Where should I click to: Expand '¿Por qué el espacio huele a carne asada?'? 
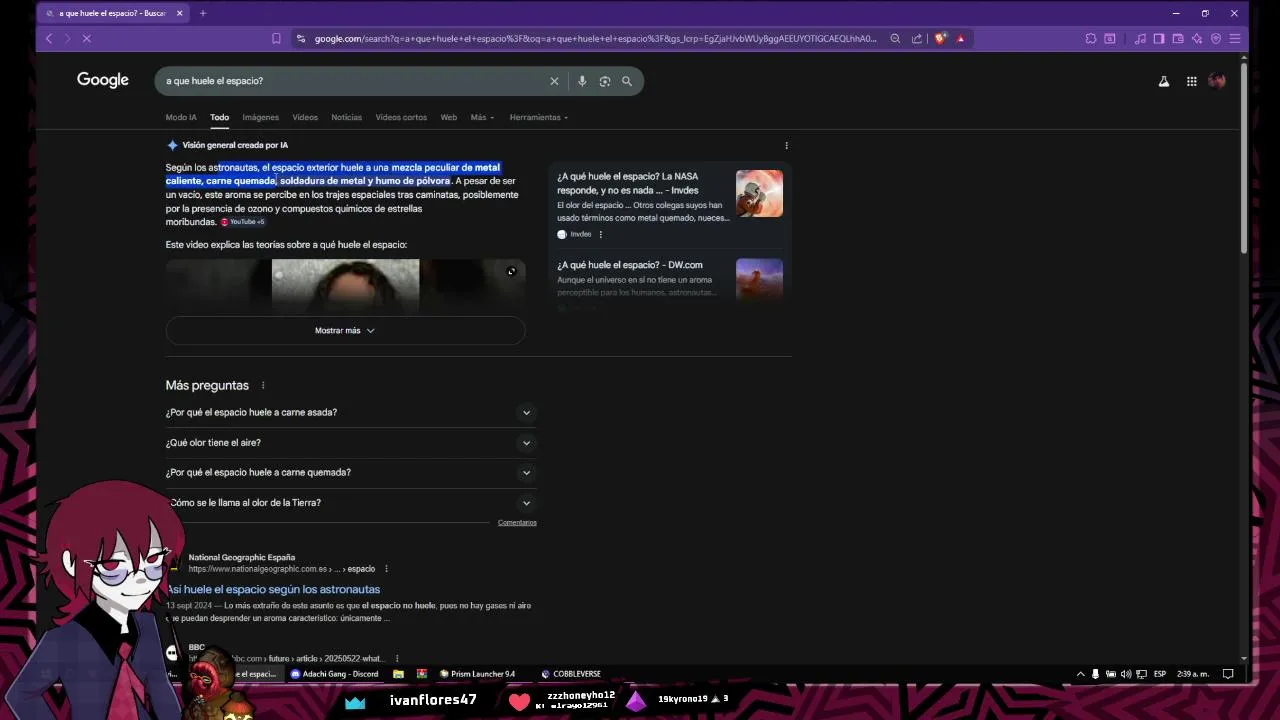351,412
